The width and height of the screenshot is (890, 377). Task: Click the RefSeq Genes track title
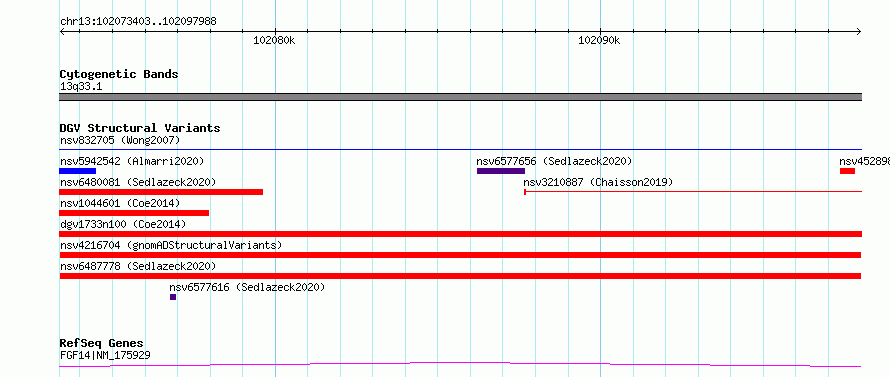coord(102,344)
